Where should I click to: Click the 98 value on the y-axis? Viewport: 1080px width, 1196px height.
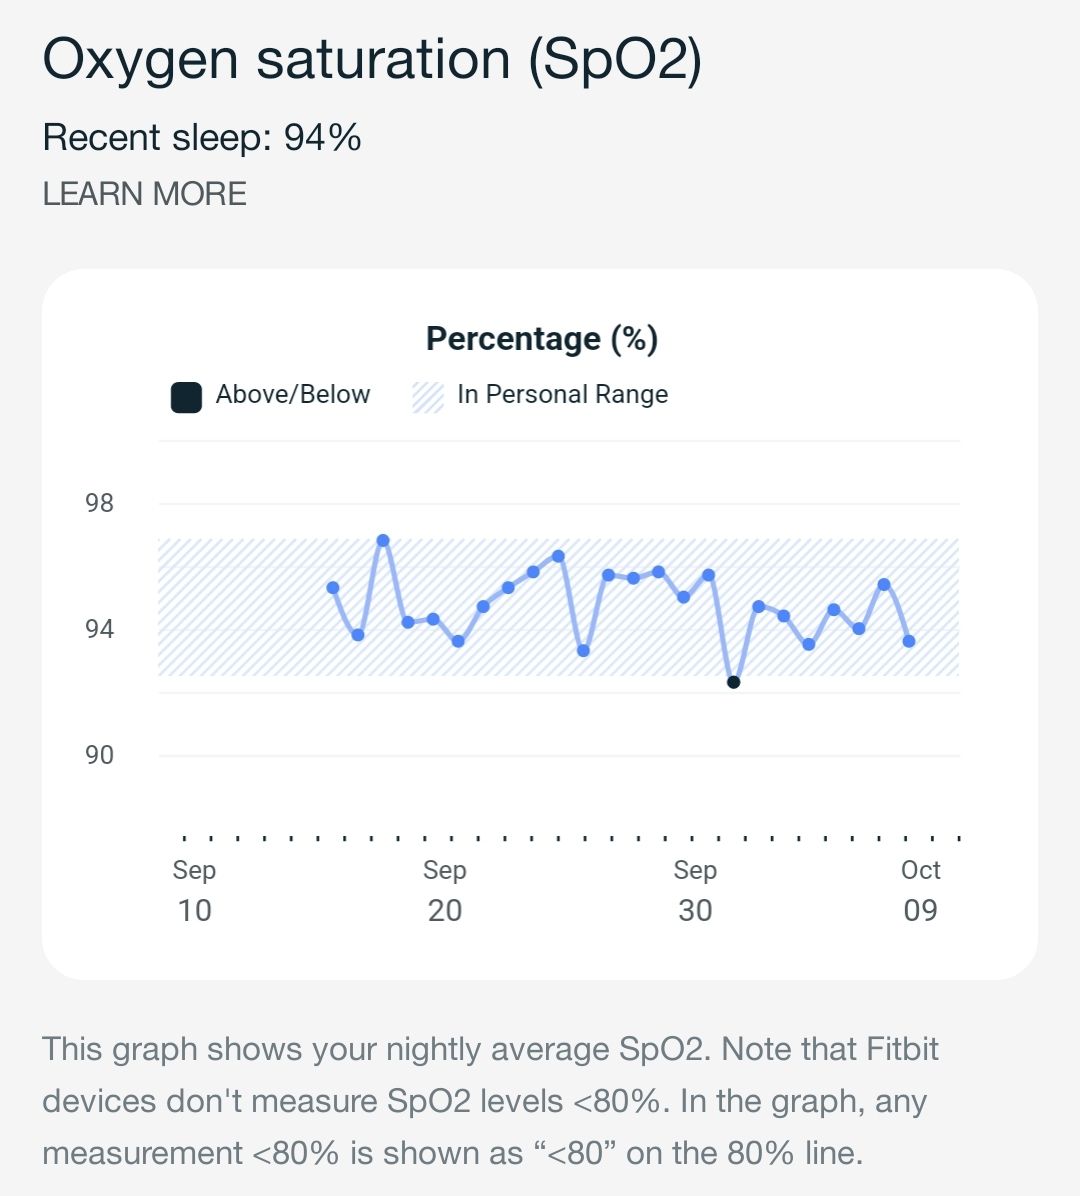click(101, 503)
